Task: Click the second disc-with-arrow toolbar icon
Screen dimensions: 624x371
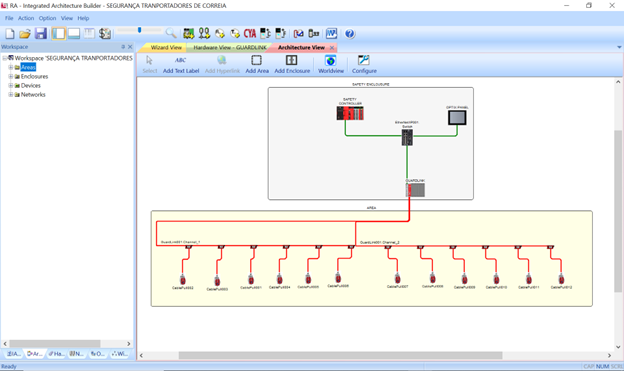Action: (x=235, y=34)
